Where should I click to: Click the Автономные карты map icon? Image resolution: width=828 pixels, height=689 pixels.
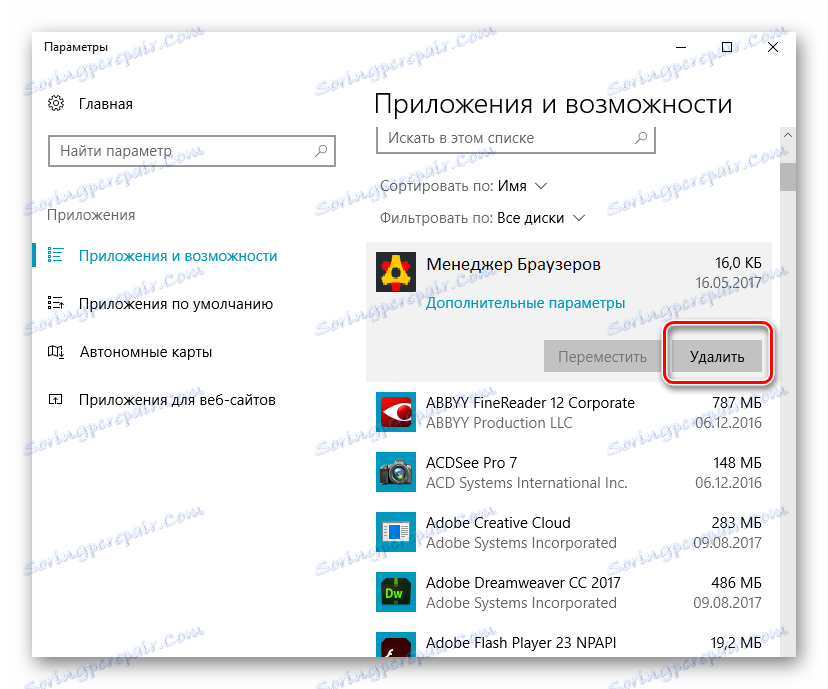click(x=55, y=351)
